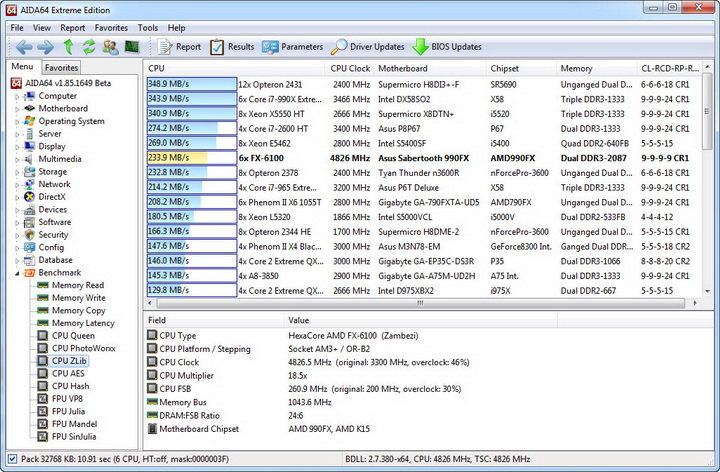This screenshot has height=472, width=720.
Task: Click the Value column header
Action: 421,320
